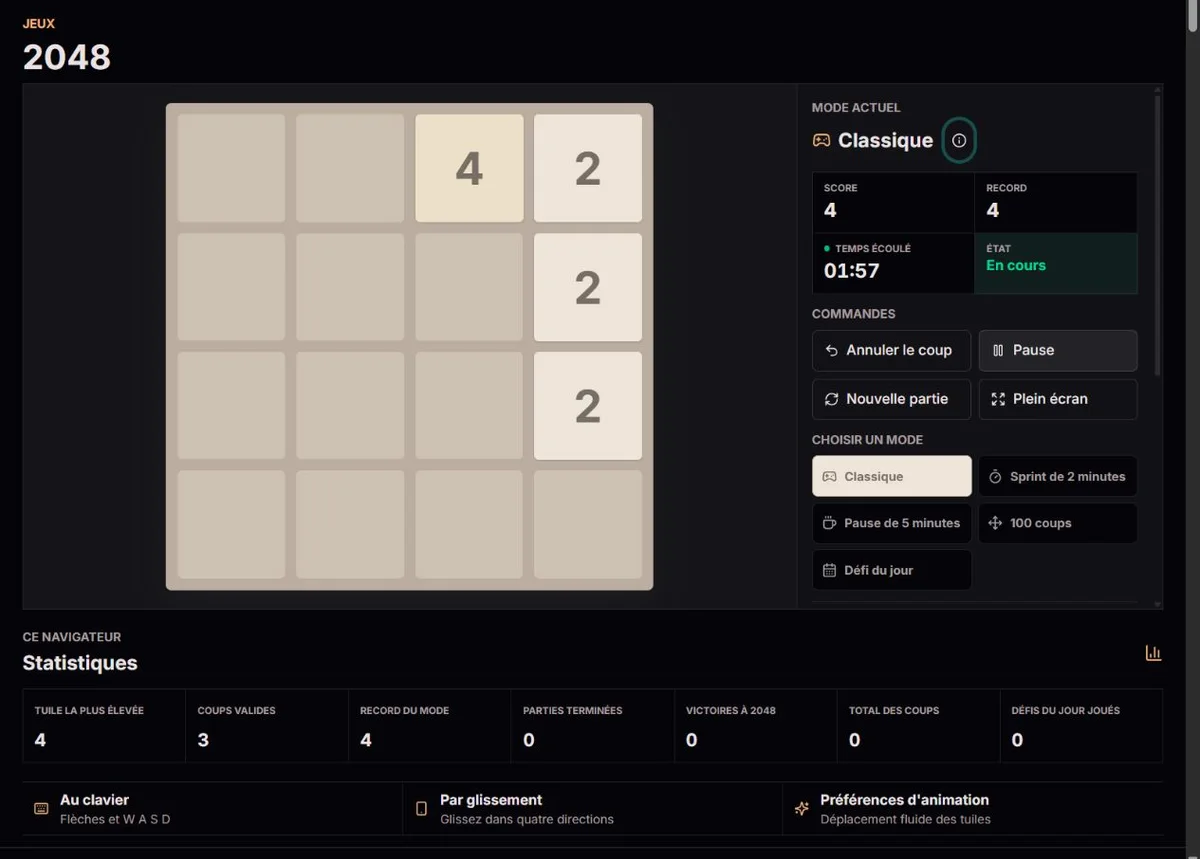
Task: Click the 2 tile in the top row
Action: pos(588,168)
